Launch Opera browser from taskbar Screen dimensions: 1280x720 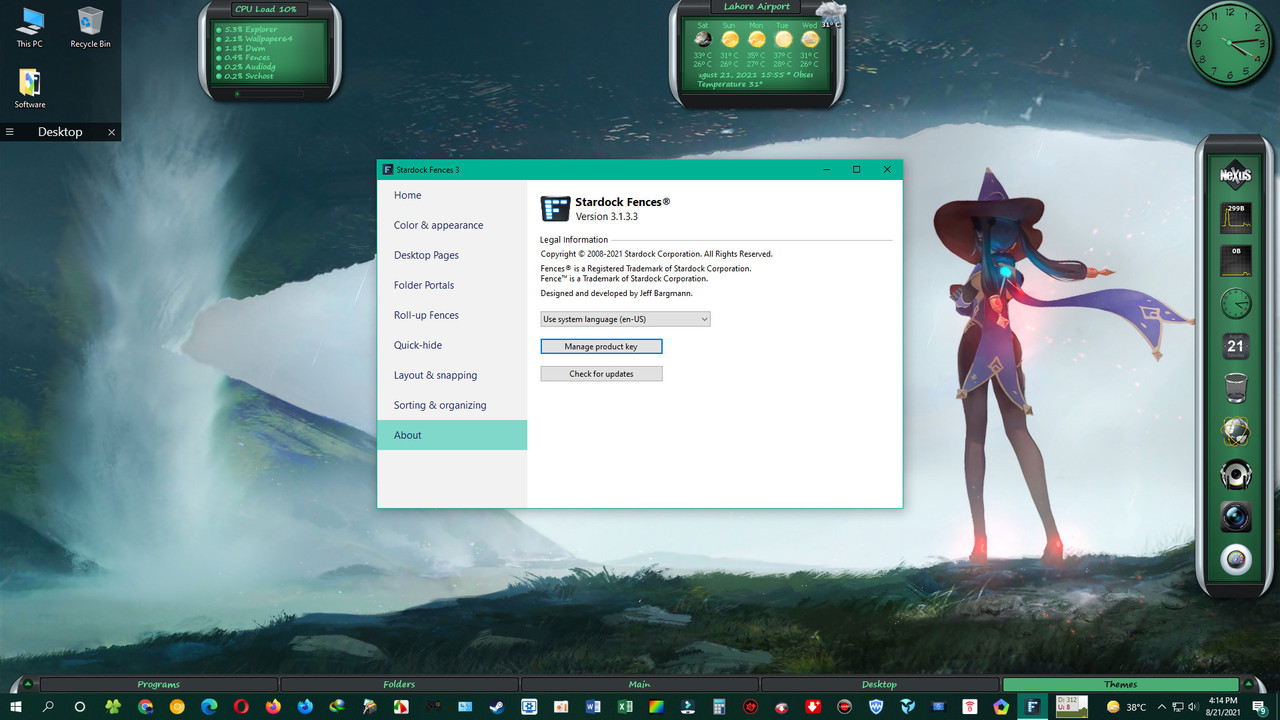241,707
